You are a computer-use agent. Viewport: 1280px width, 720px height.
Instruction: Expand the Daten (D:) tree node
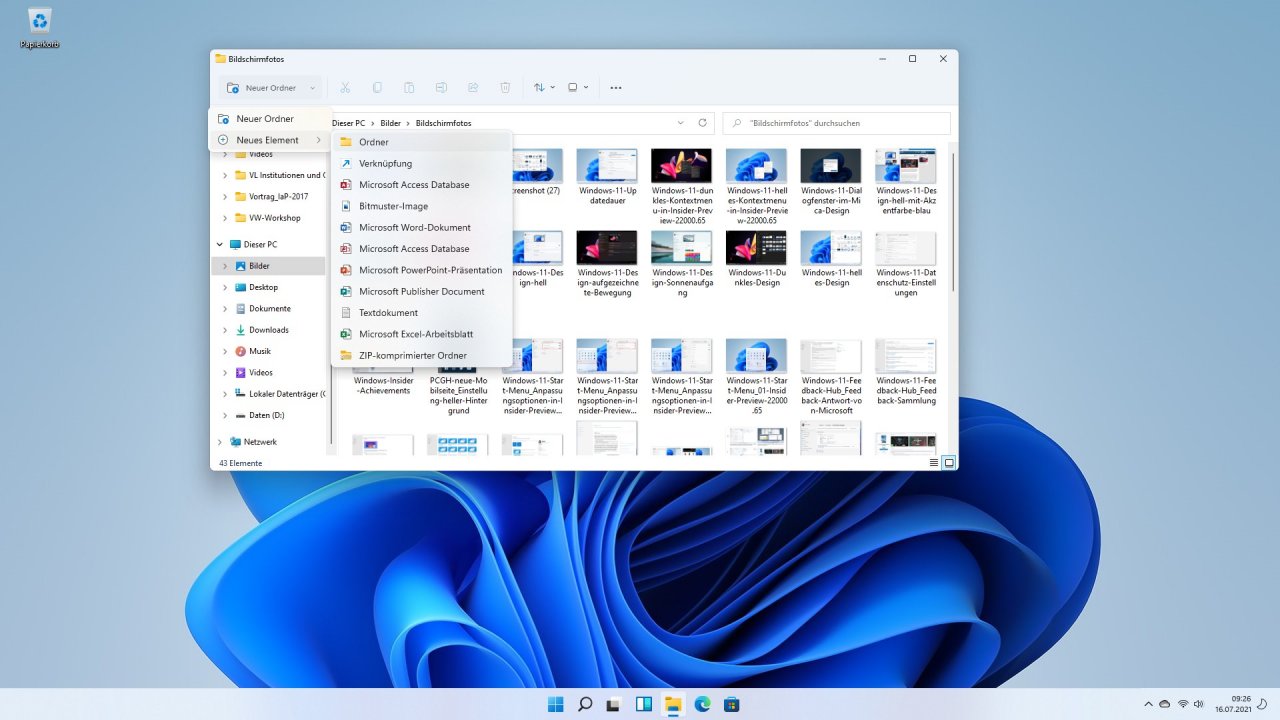click(225, 415)
